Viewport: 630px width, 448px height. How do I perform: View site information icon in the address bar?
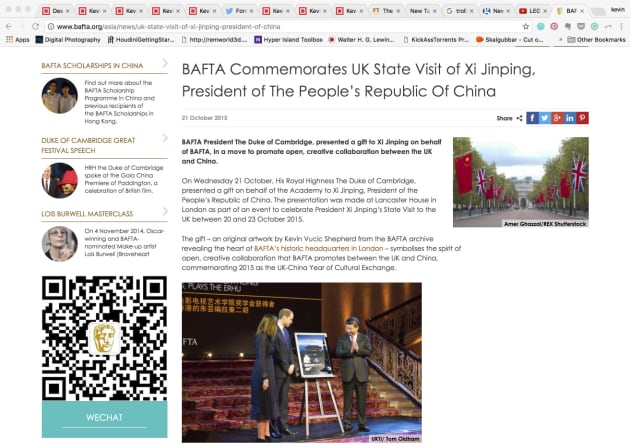(x=51, y=27)
